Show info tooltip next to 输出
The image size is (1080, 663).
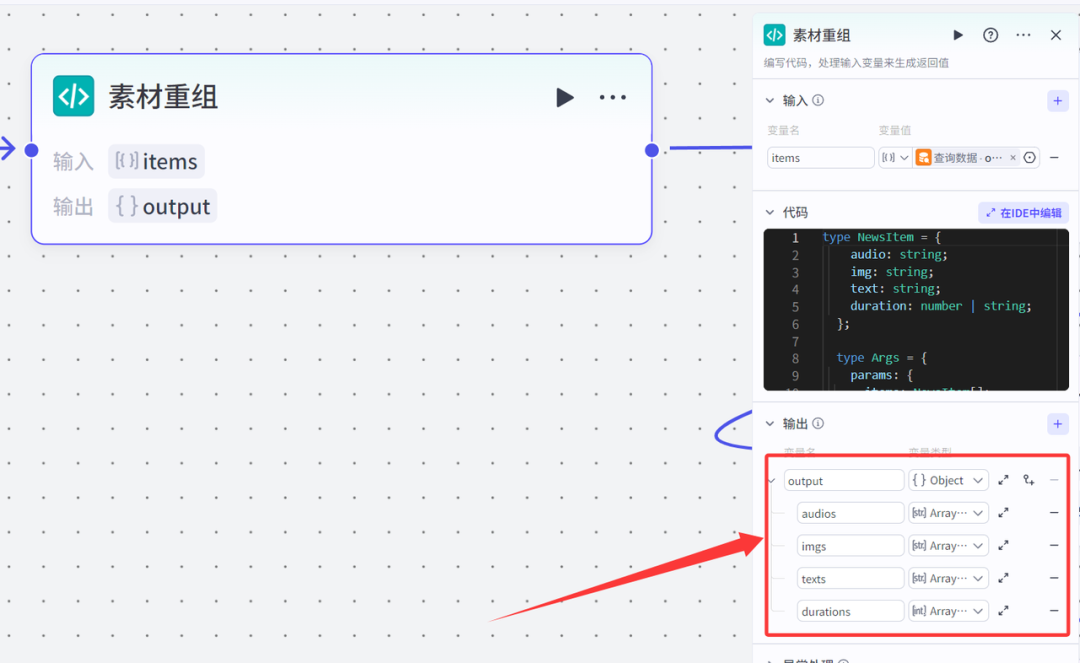(818, 423)
